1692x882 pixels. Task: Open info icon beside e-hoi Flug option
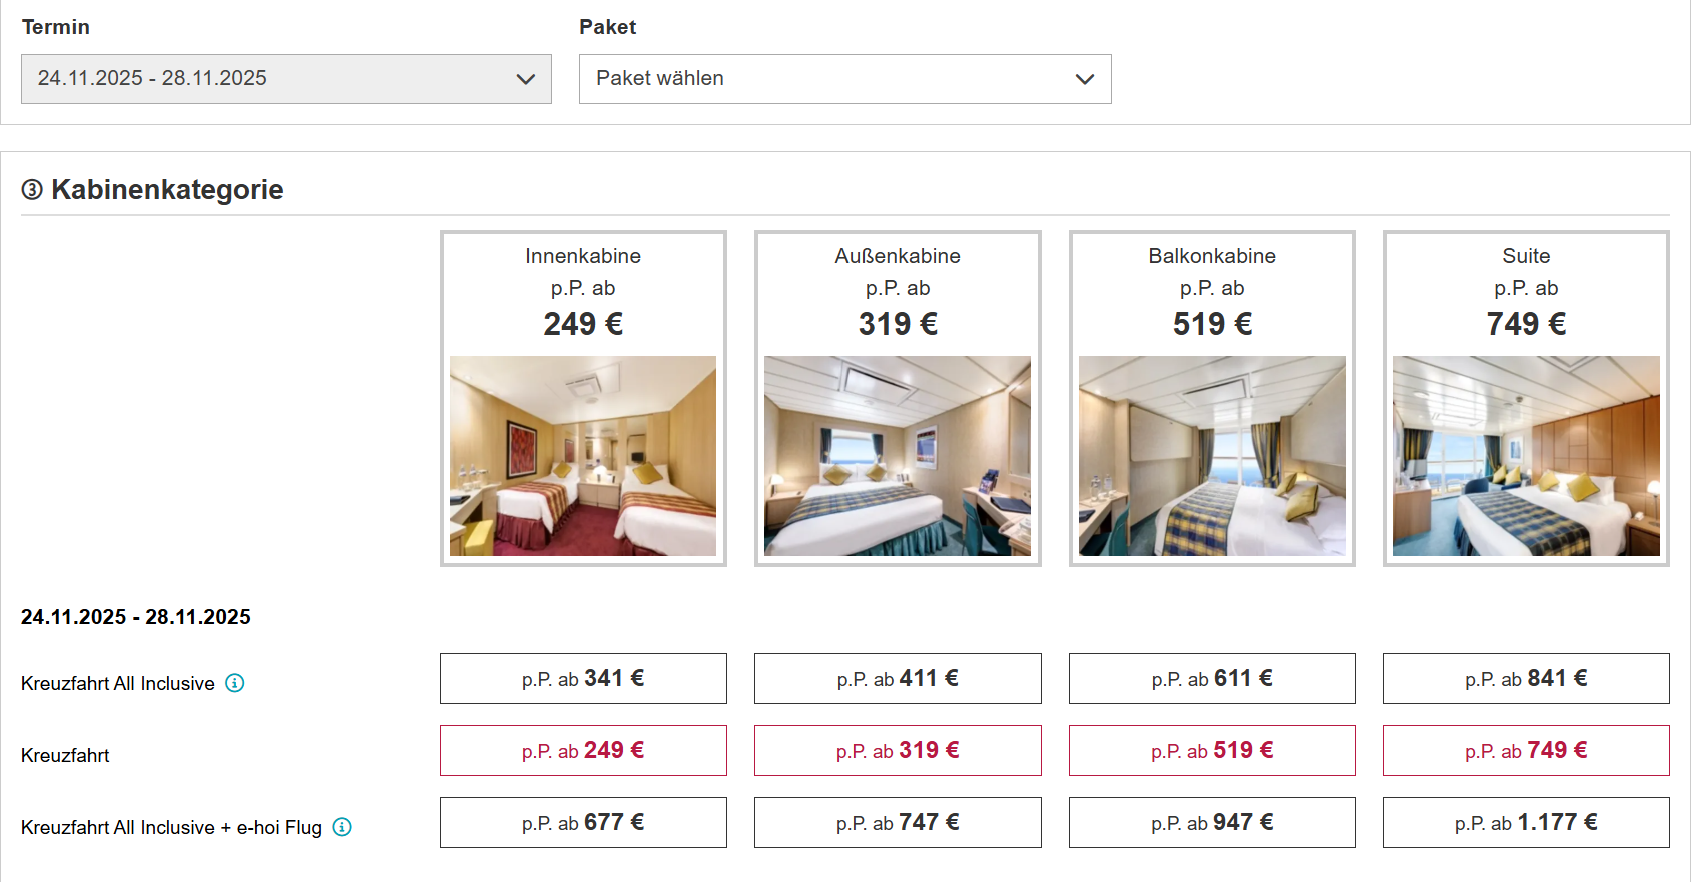pyautogui.click(x=342, y=827)
